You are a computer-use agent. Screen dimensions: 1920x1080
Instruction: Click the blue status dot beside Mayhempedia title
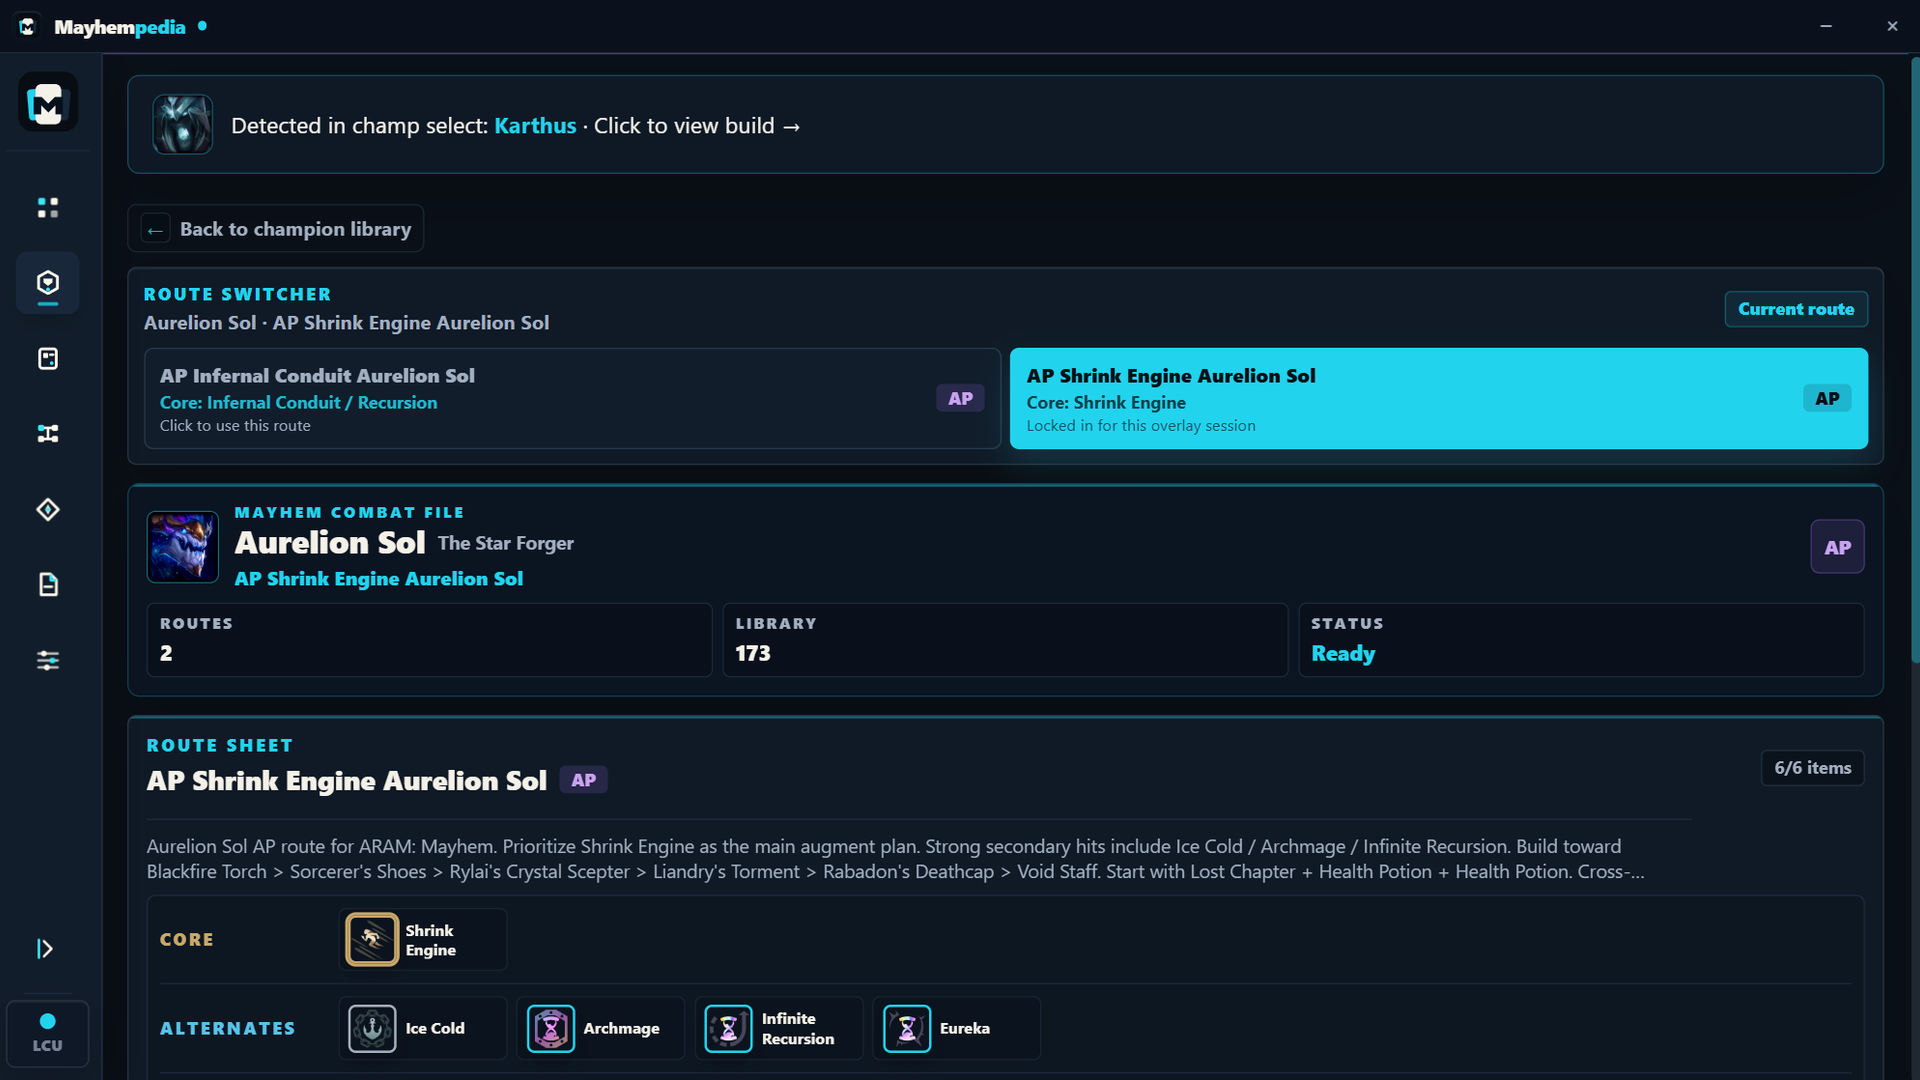[x=202, y=26]
